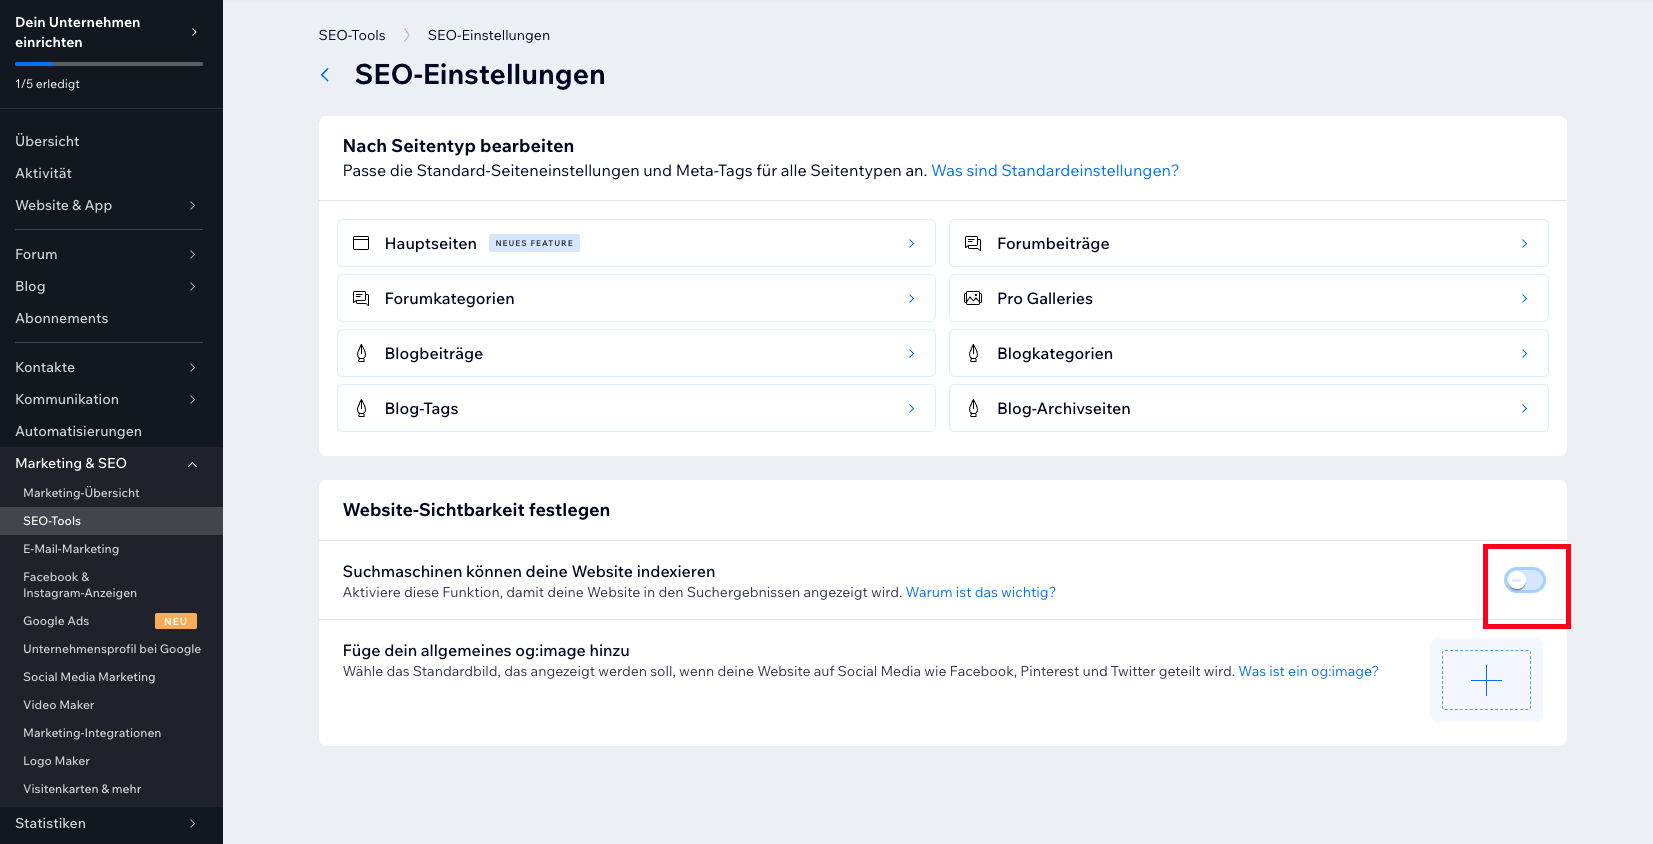The width and height of the screenshot is (1653, 844).
Task: Open Social Media Marketing menu item
Action: pyautogui.click(x=89, y=677)
